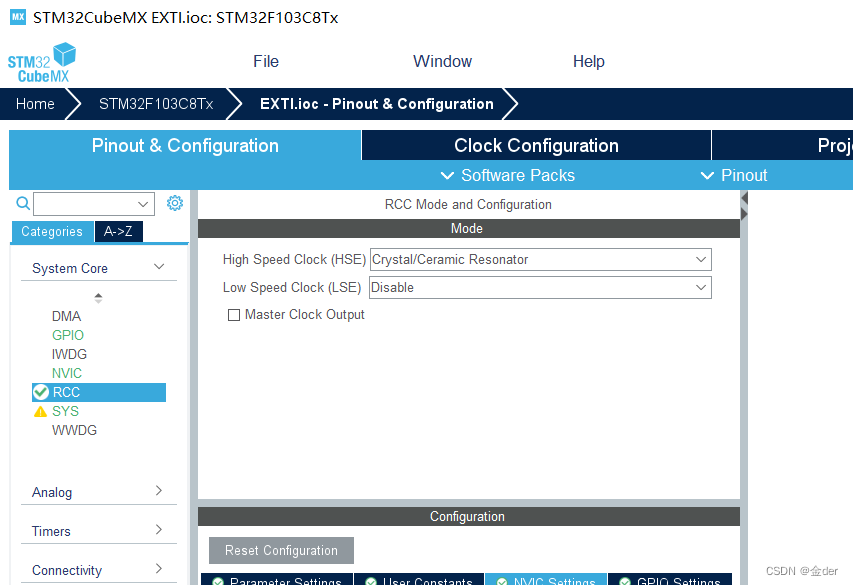Open the Low Speed Clock (LSE) dropdown
The image size is (853, 585).
coord(540,287)
